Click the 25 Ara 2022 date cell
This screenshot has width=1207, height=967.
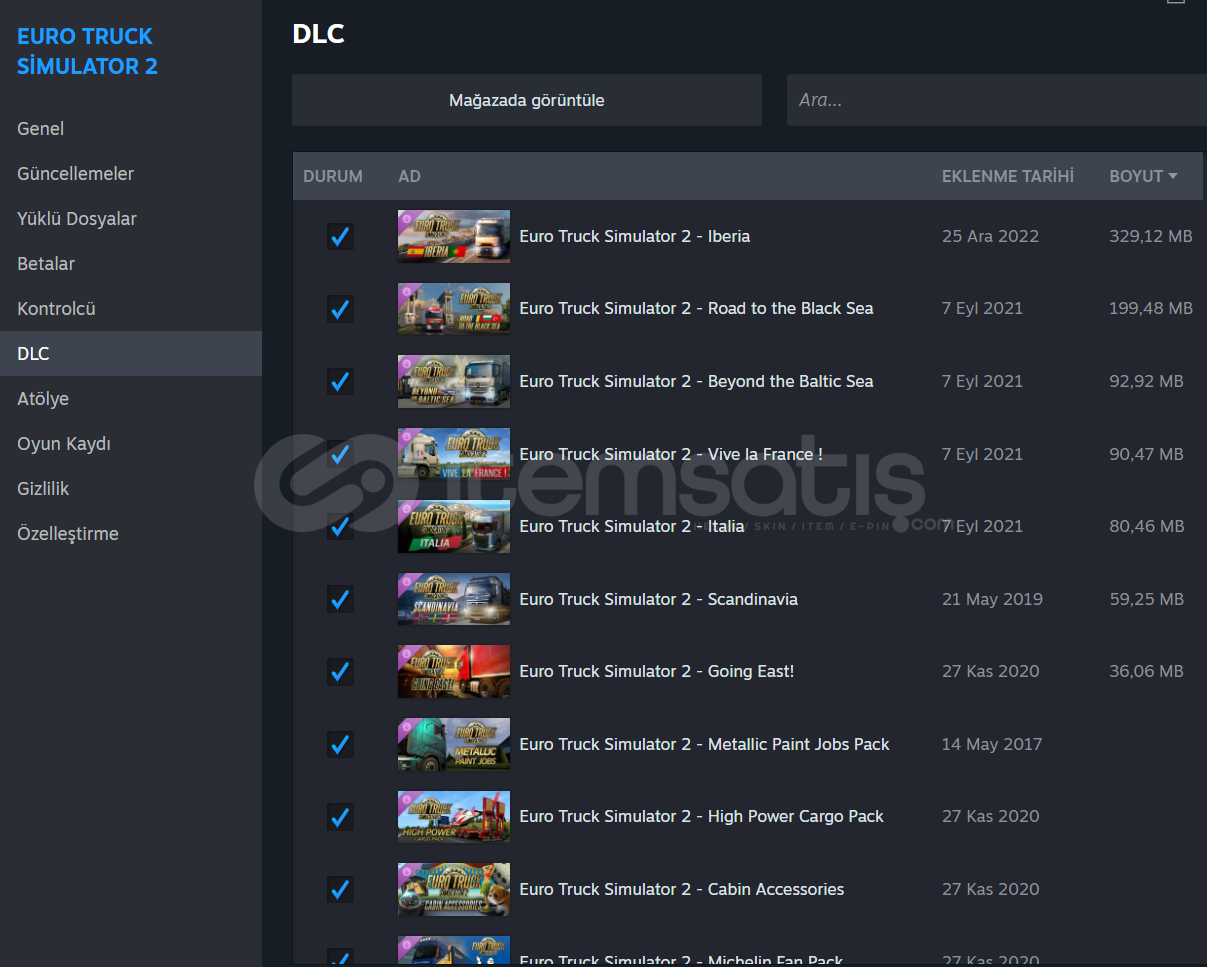point(990,237)
